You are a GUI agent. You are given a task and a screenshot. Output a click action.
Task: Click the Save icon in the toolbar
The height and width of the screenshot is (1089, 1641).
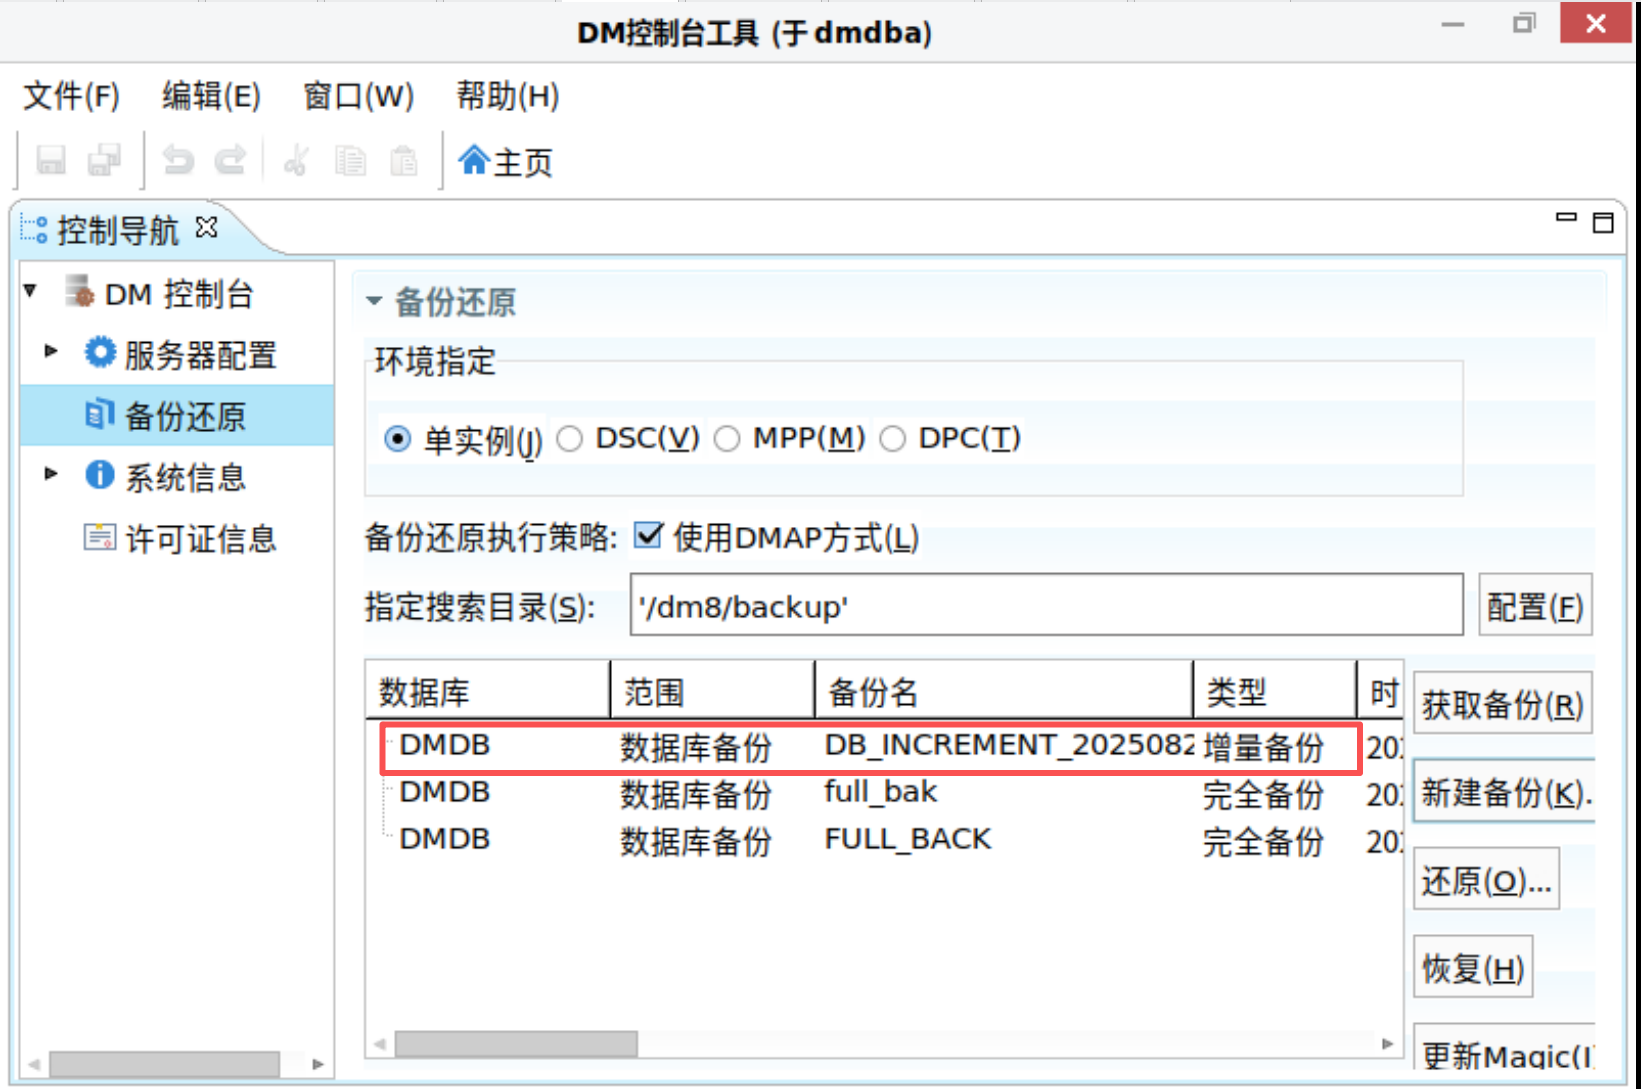52,159
